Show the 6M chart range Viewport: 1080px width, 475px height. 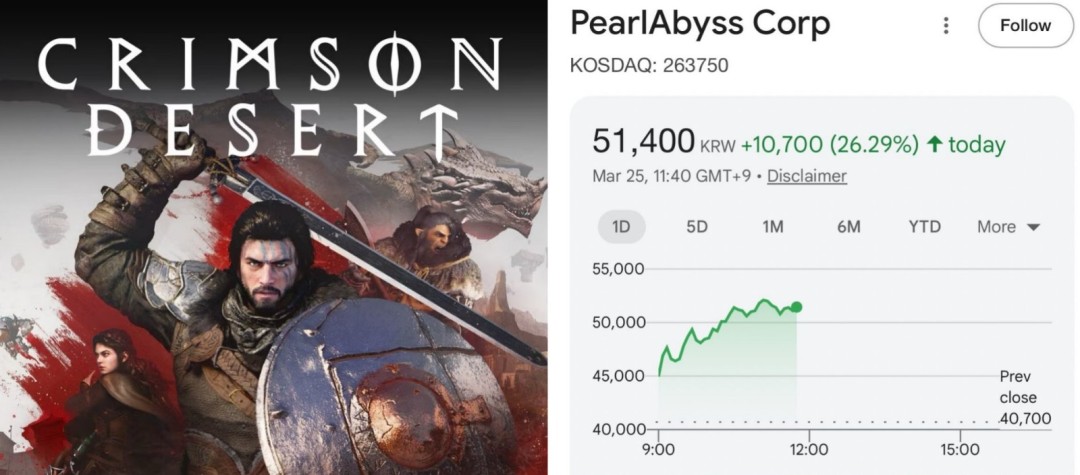(x=848, y=227)
